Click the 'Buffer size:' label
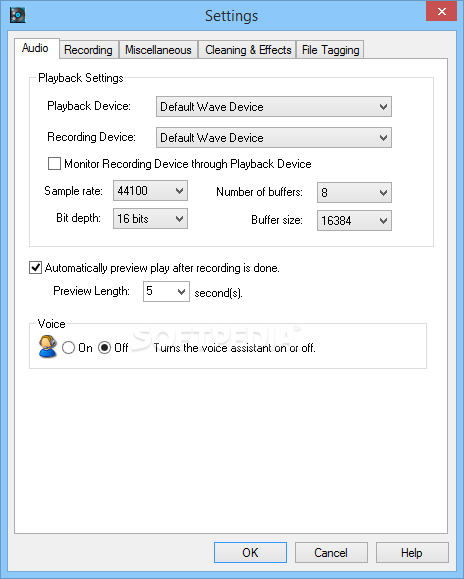This screenshot has width=464, height=579. 277,220
